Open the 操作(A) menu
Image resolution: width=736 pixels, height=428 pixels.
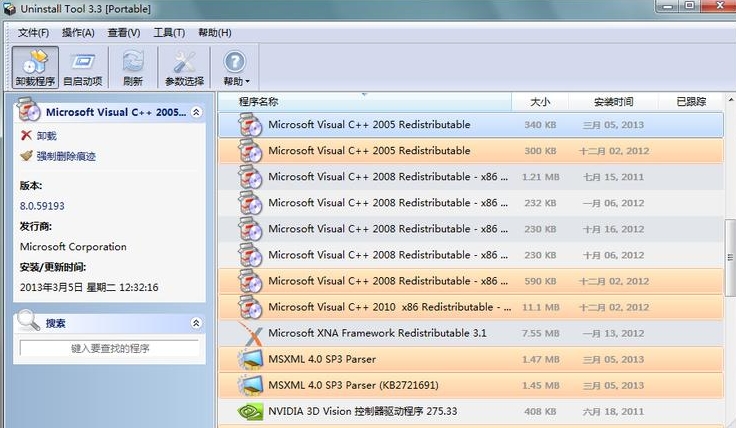(x=78, y=33)
